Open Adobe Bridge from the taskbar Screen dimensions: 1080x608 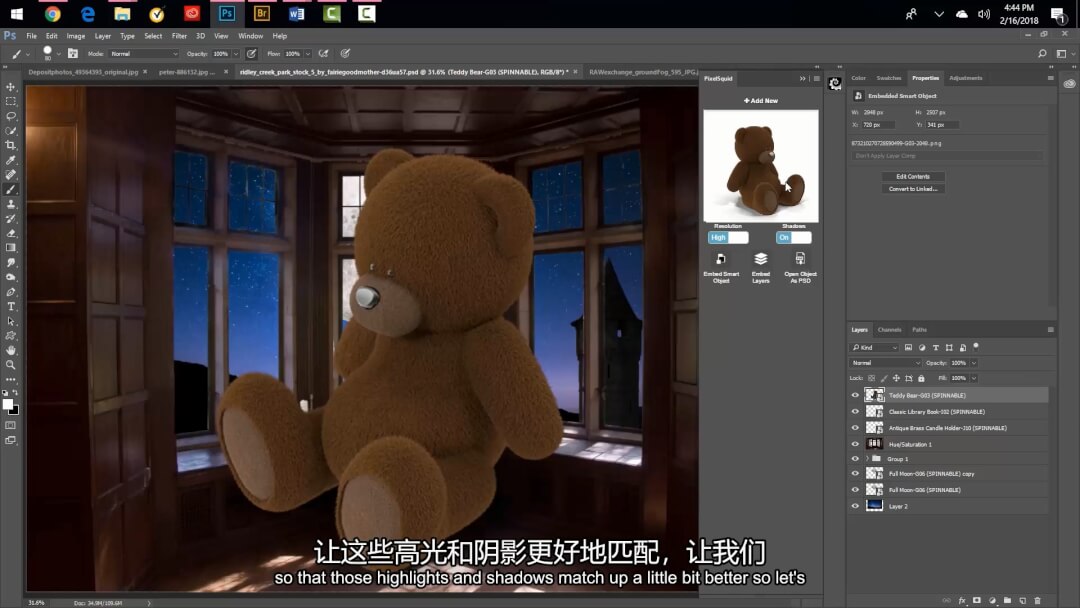[262, 13]
